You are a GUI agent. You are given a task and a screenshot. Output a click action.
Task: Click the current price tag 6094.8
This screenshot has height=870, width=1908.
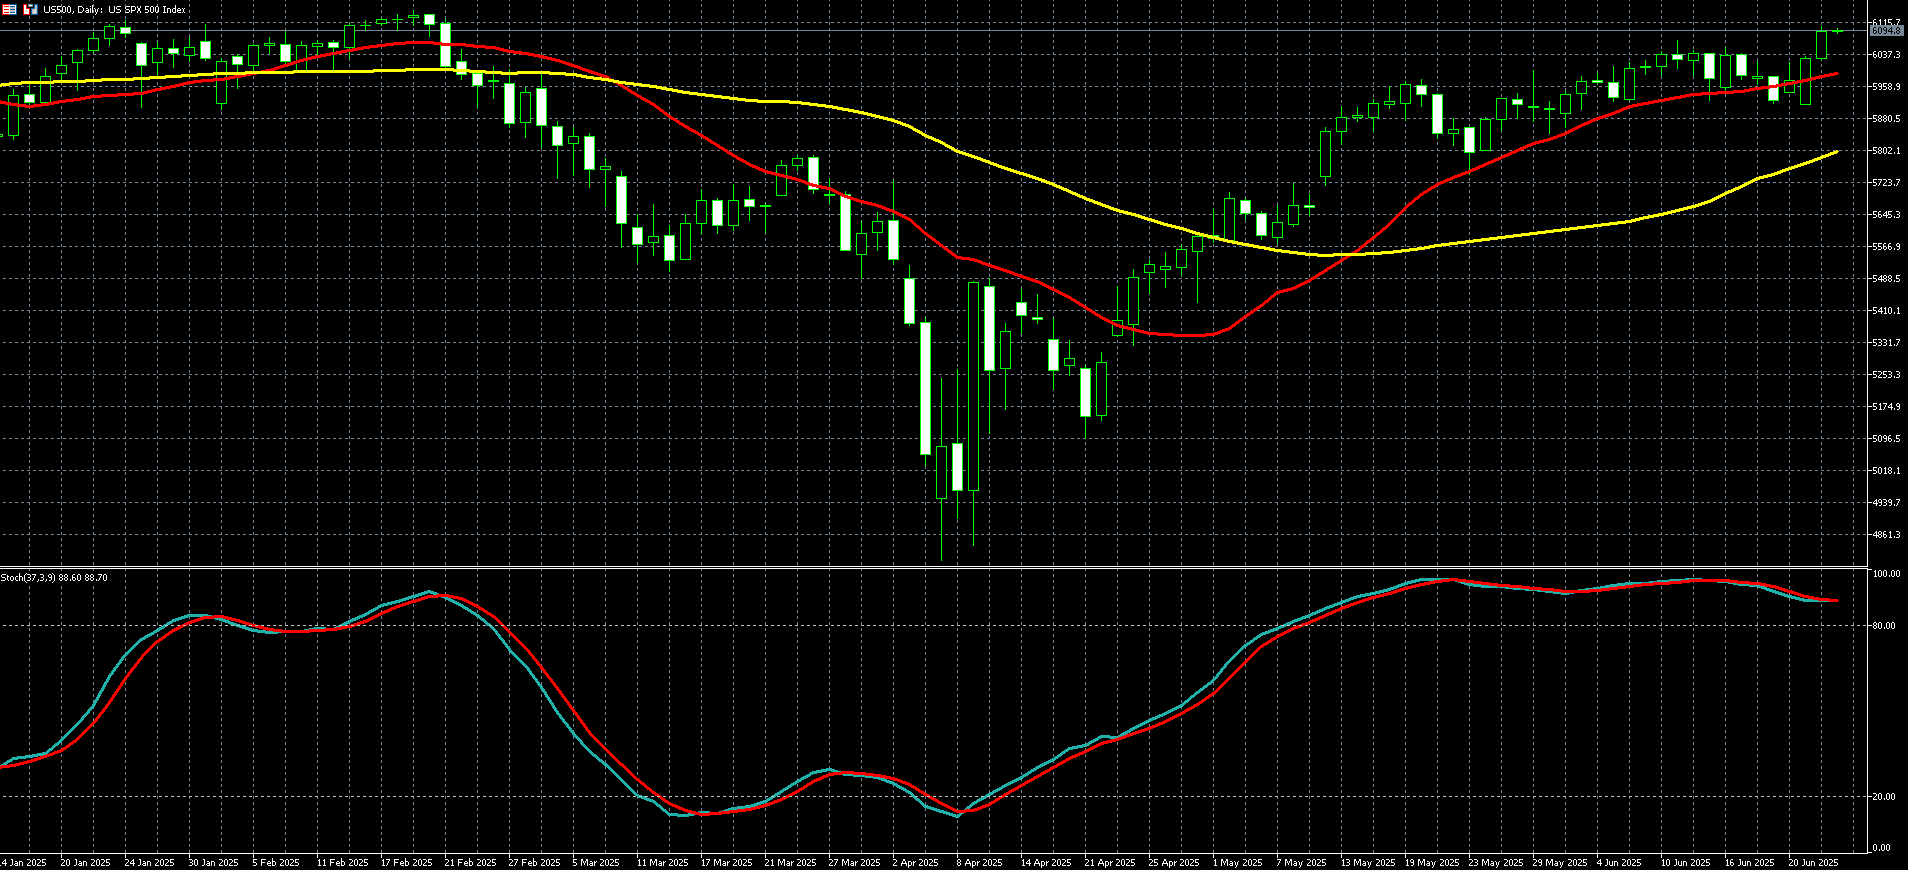pos(1885,31)
